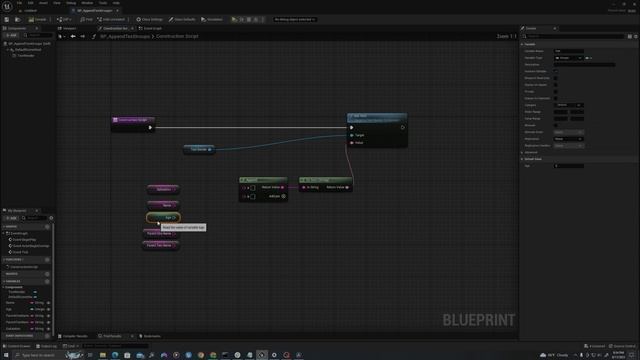Image resolution: width=640 pixels, height=360 pixels.
Task: Open Class Settings
Action: (x=149, y=19)
